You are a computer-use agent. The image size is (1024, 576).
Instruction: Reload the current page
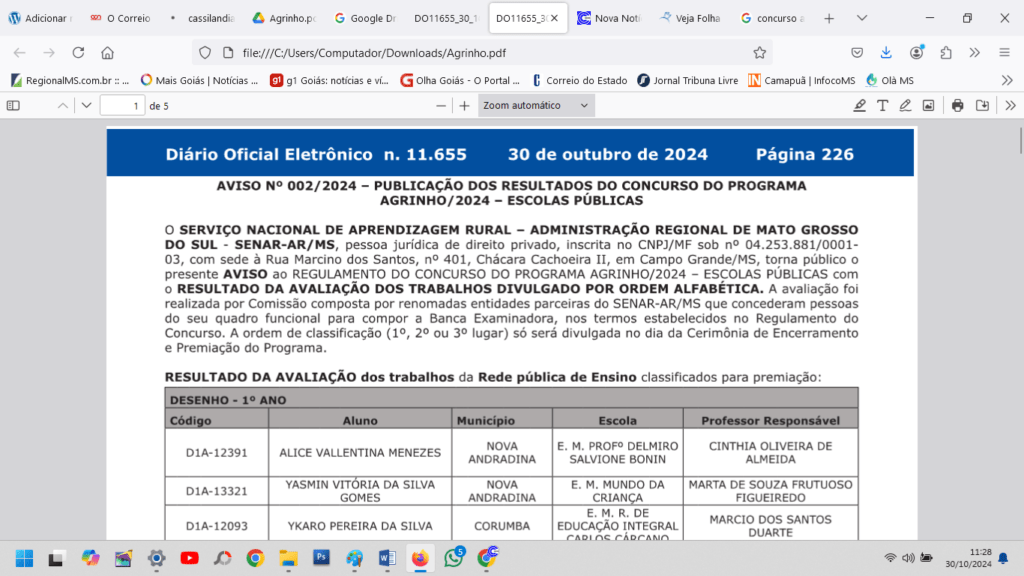78,53
